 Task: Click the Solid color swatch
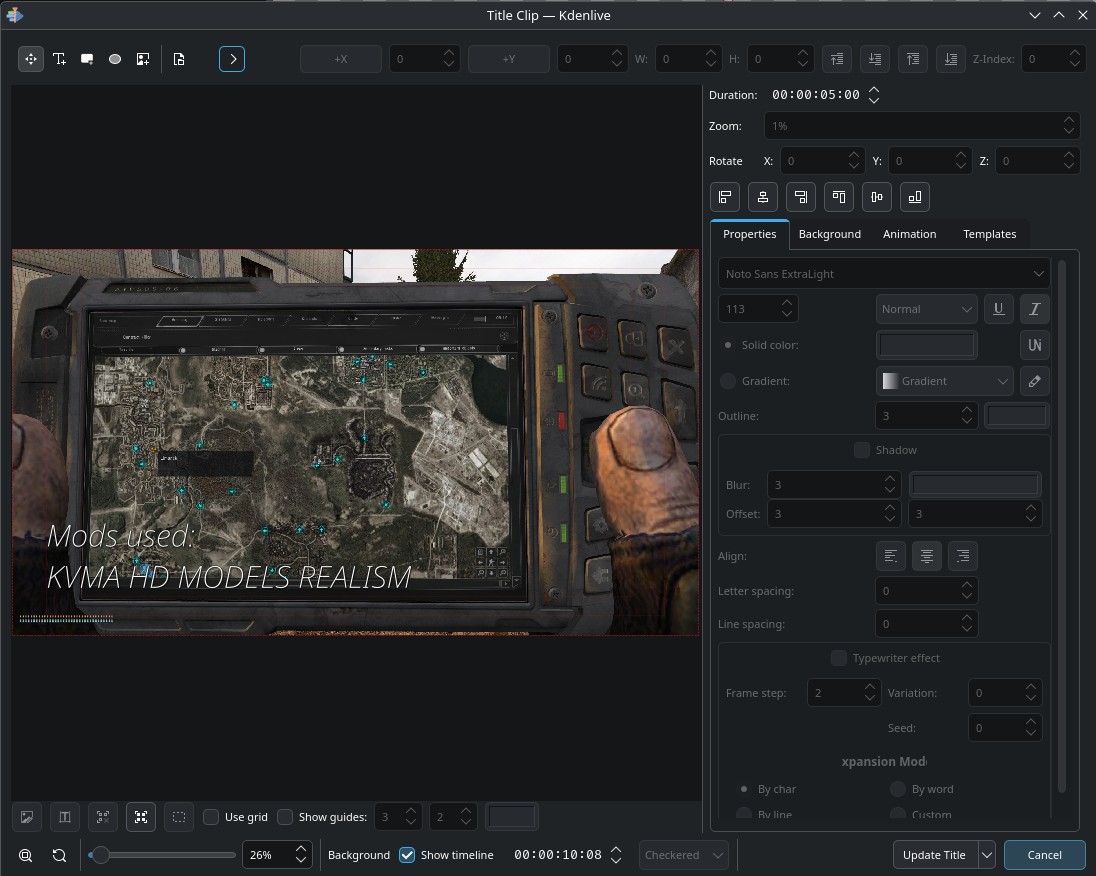[926, 345]
